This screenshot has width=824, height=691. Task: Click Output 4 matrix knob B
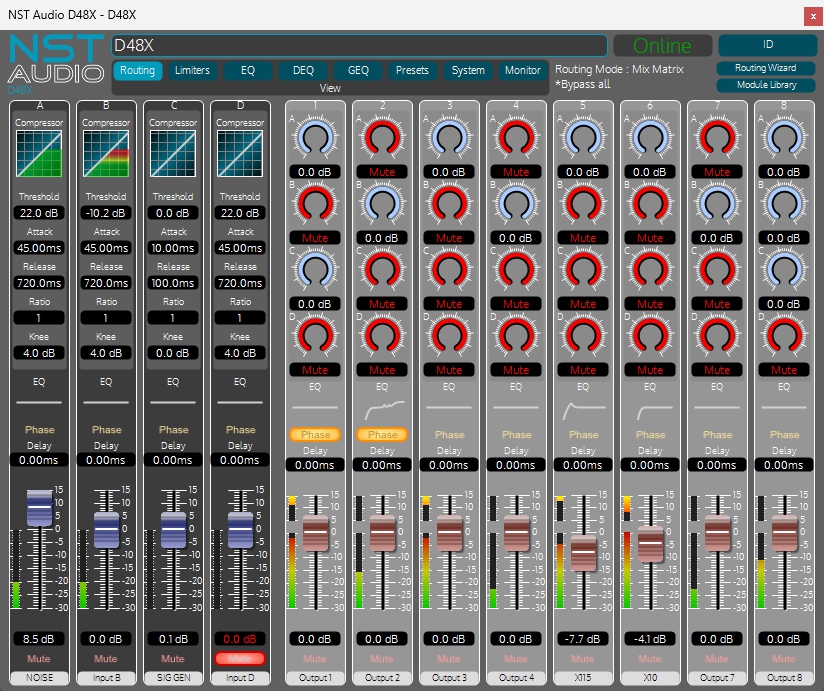[x=516, y=204]
